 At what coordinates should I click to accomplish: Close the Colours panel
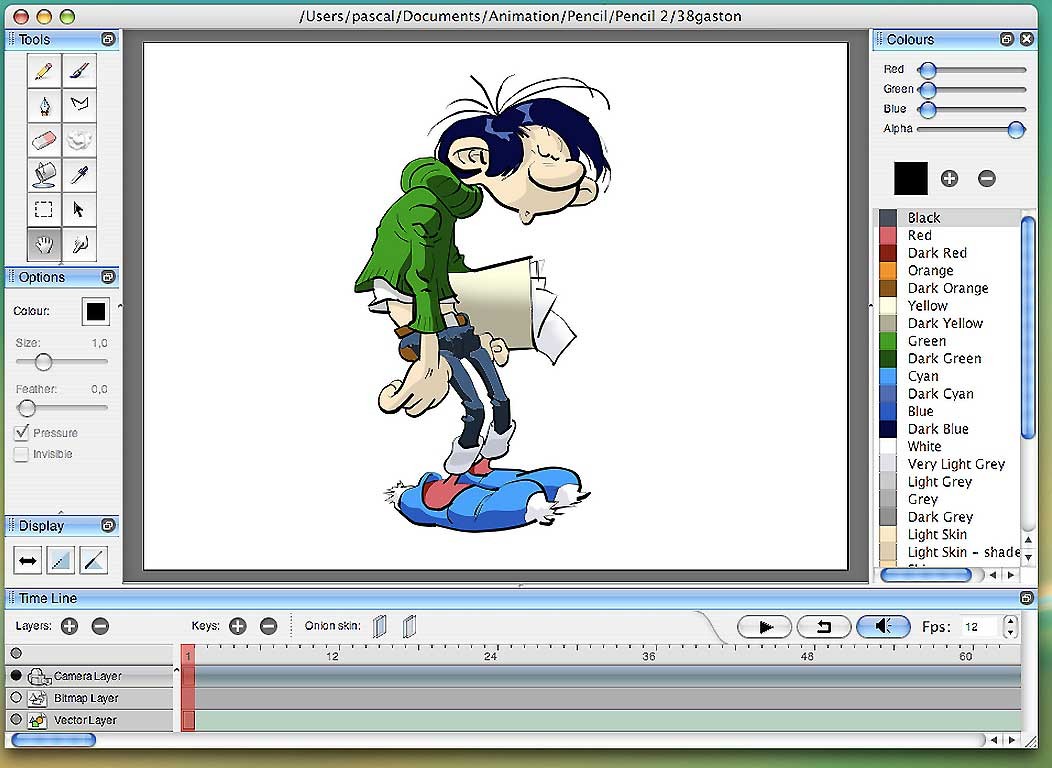pos(1027,39)
